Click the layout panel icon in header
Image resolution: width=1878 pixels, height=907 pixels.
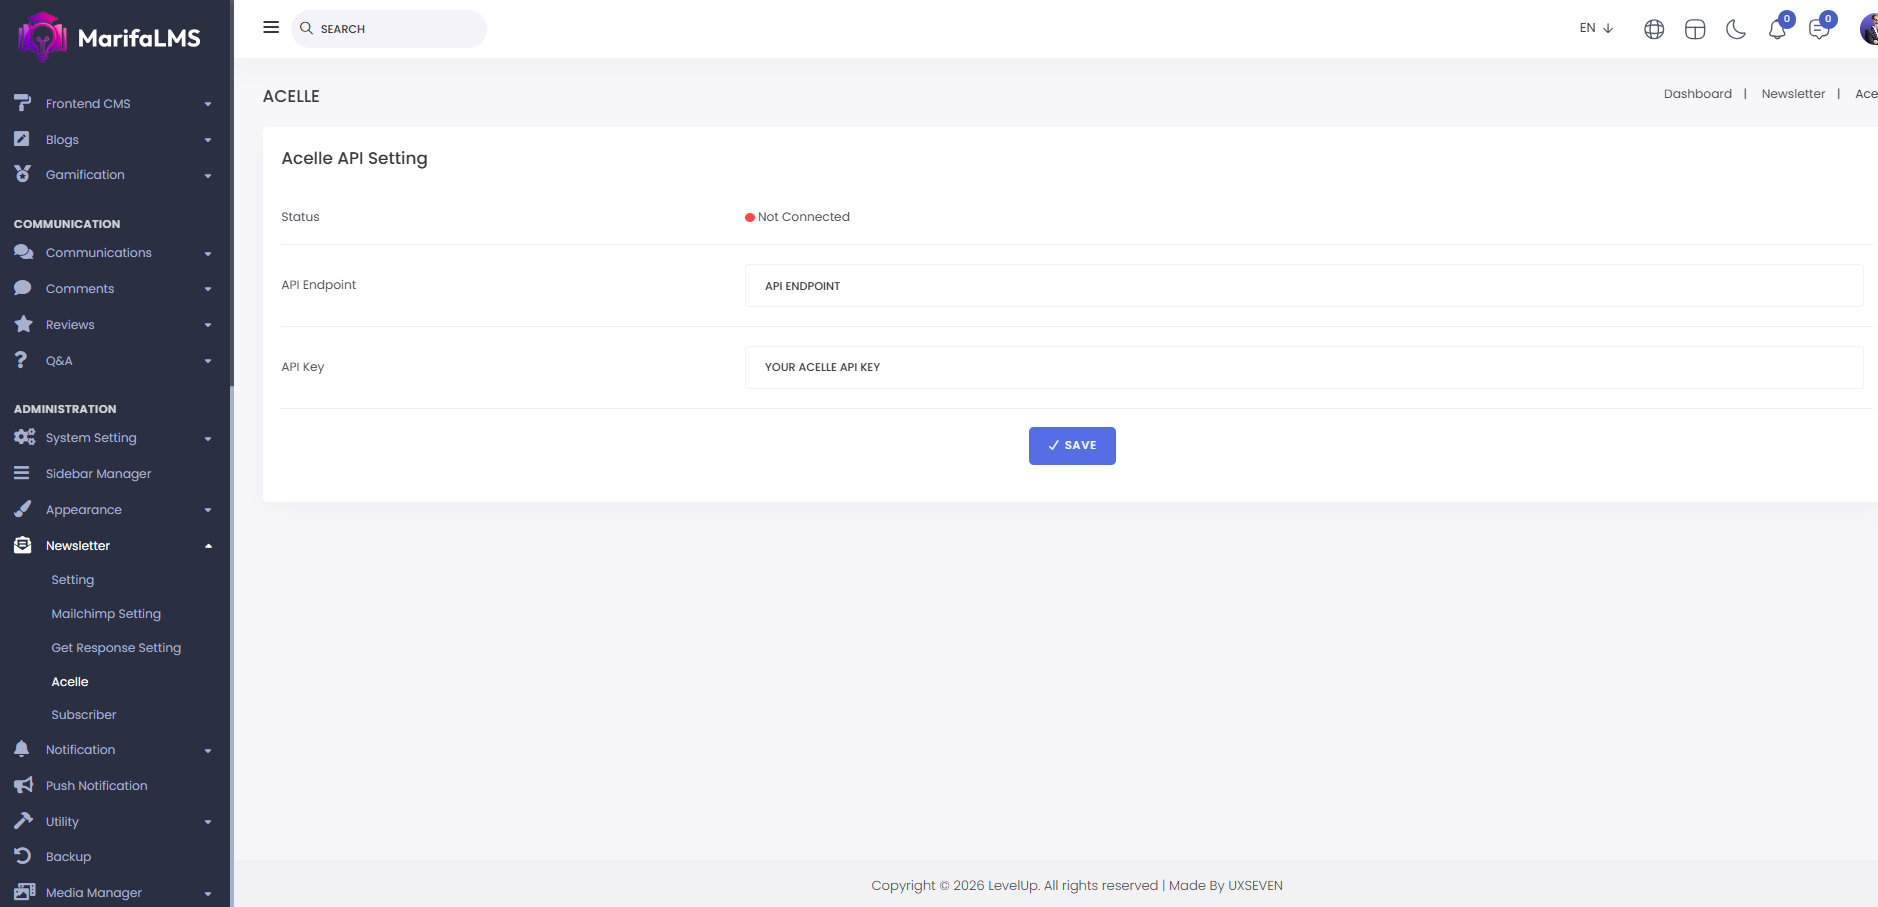point(1695,29)
